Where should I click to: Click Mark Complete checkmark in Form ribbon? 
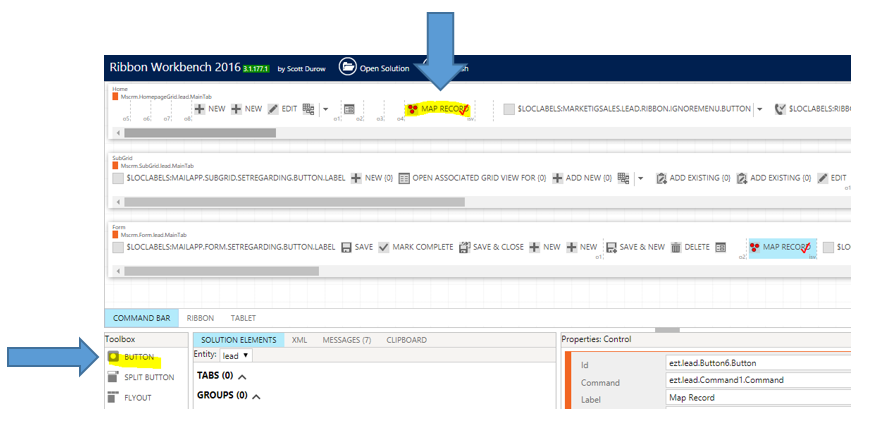pos(384,247)
